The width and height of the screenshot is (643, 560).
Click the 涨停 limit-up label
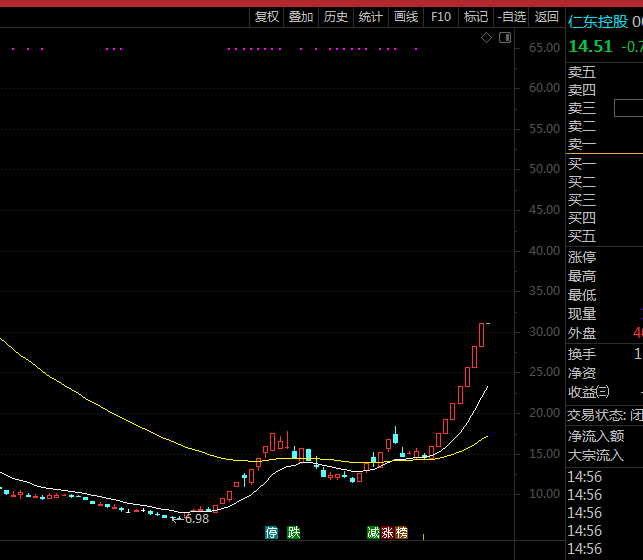(582, 257)
